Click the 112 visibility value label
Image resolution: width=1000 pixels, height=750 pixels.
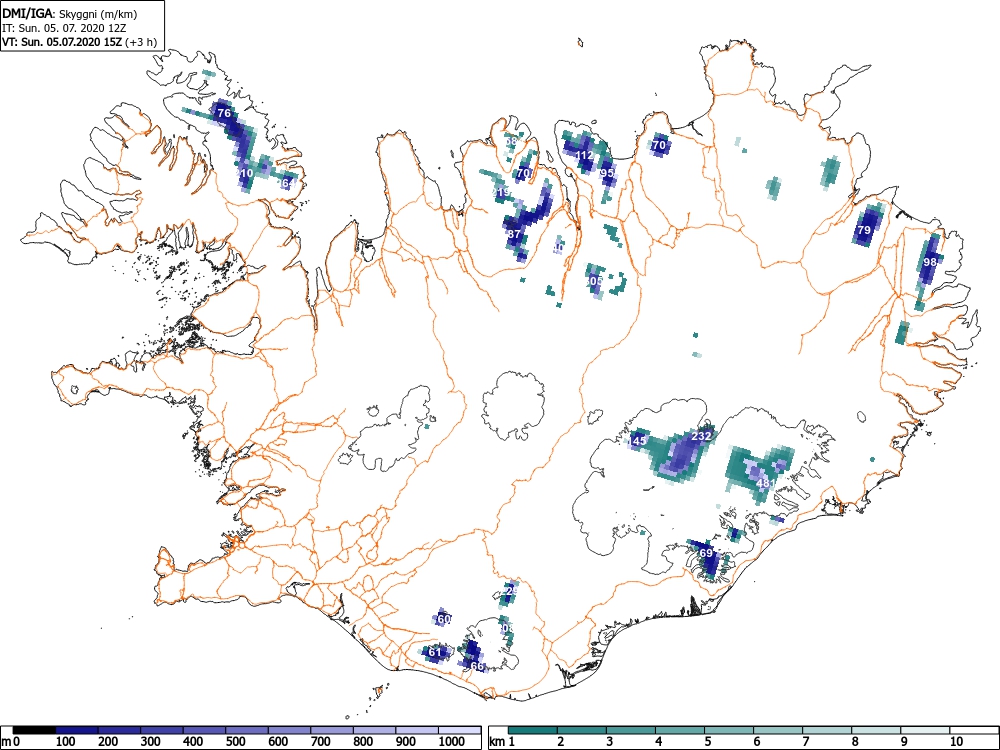click(x=584, y=155)
